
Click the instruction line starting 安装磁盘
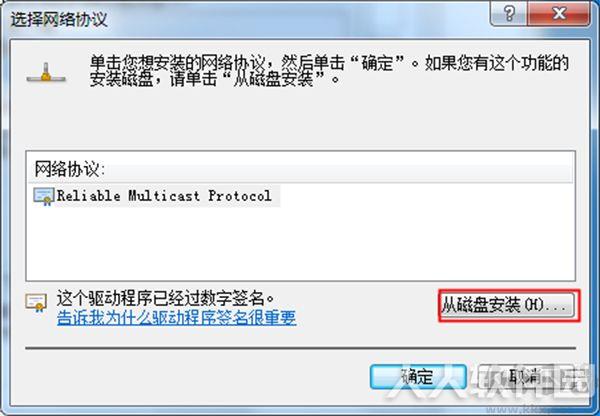[x=215, y=79]
